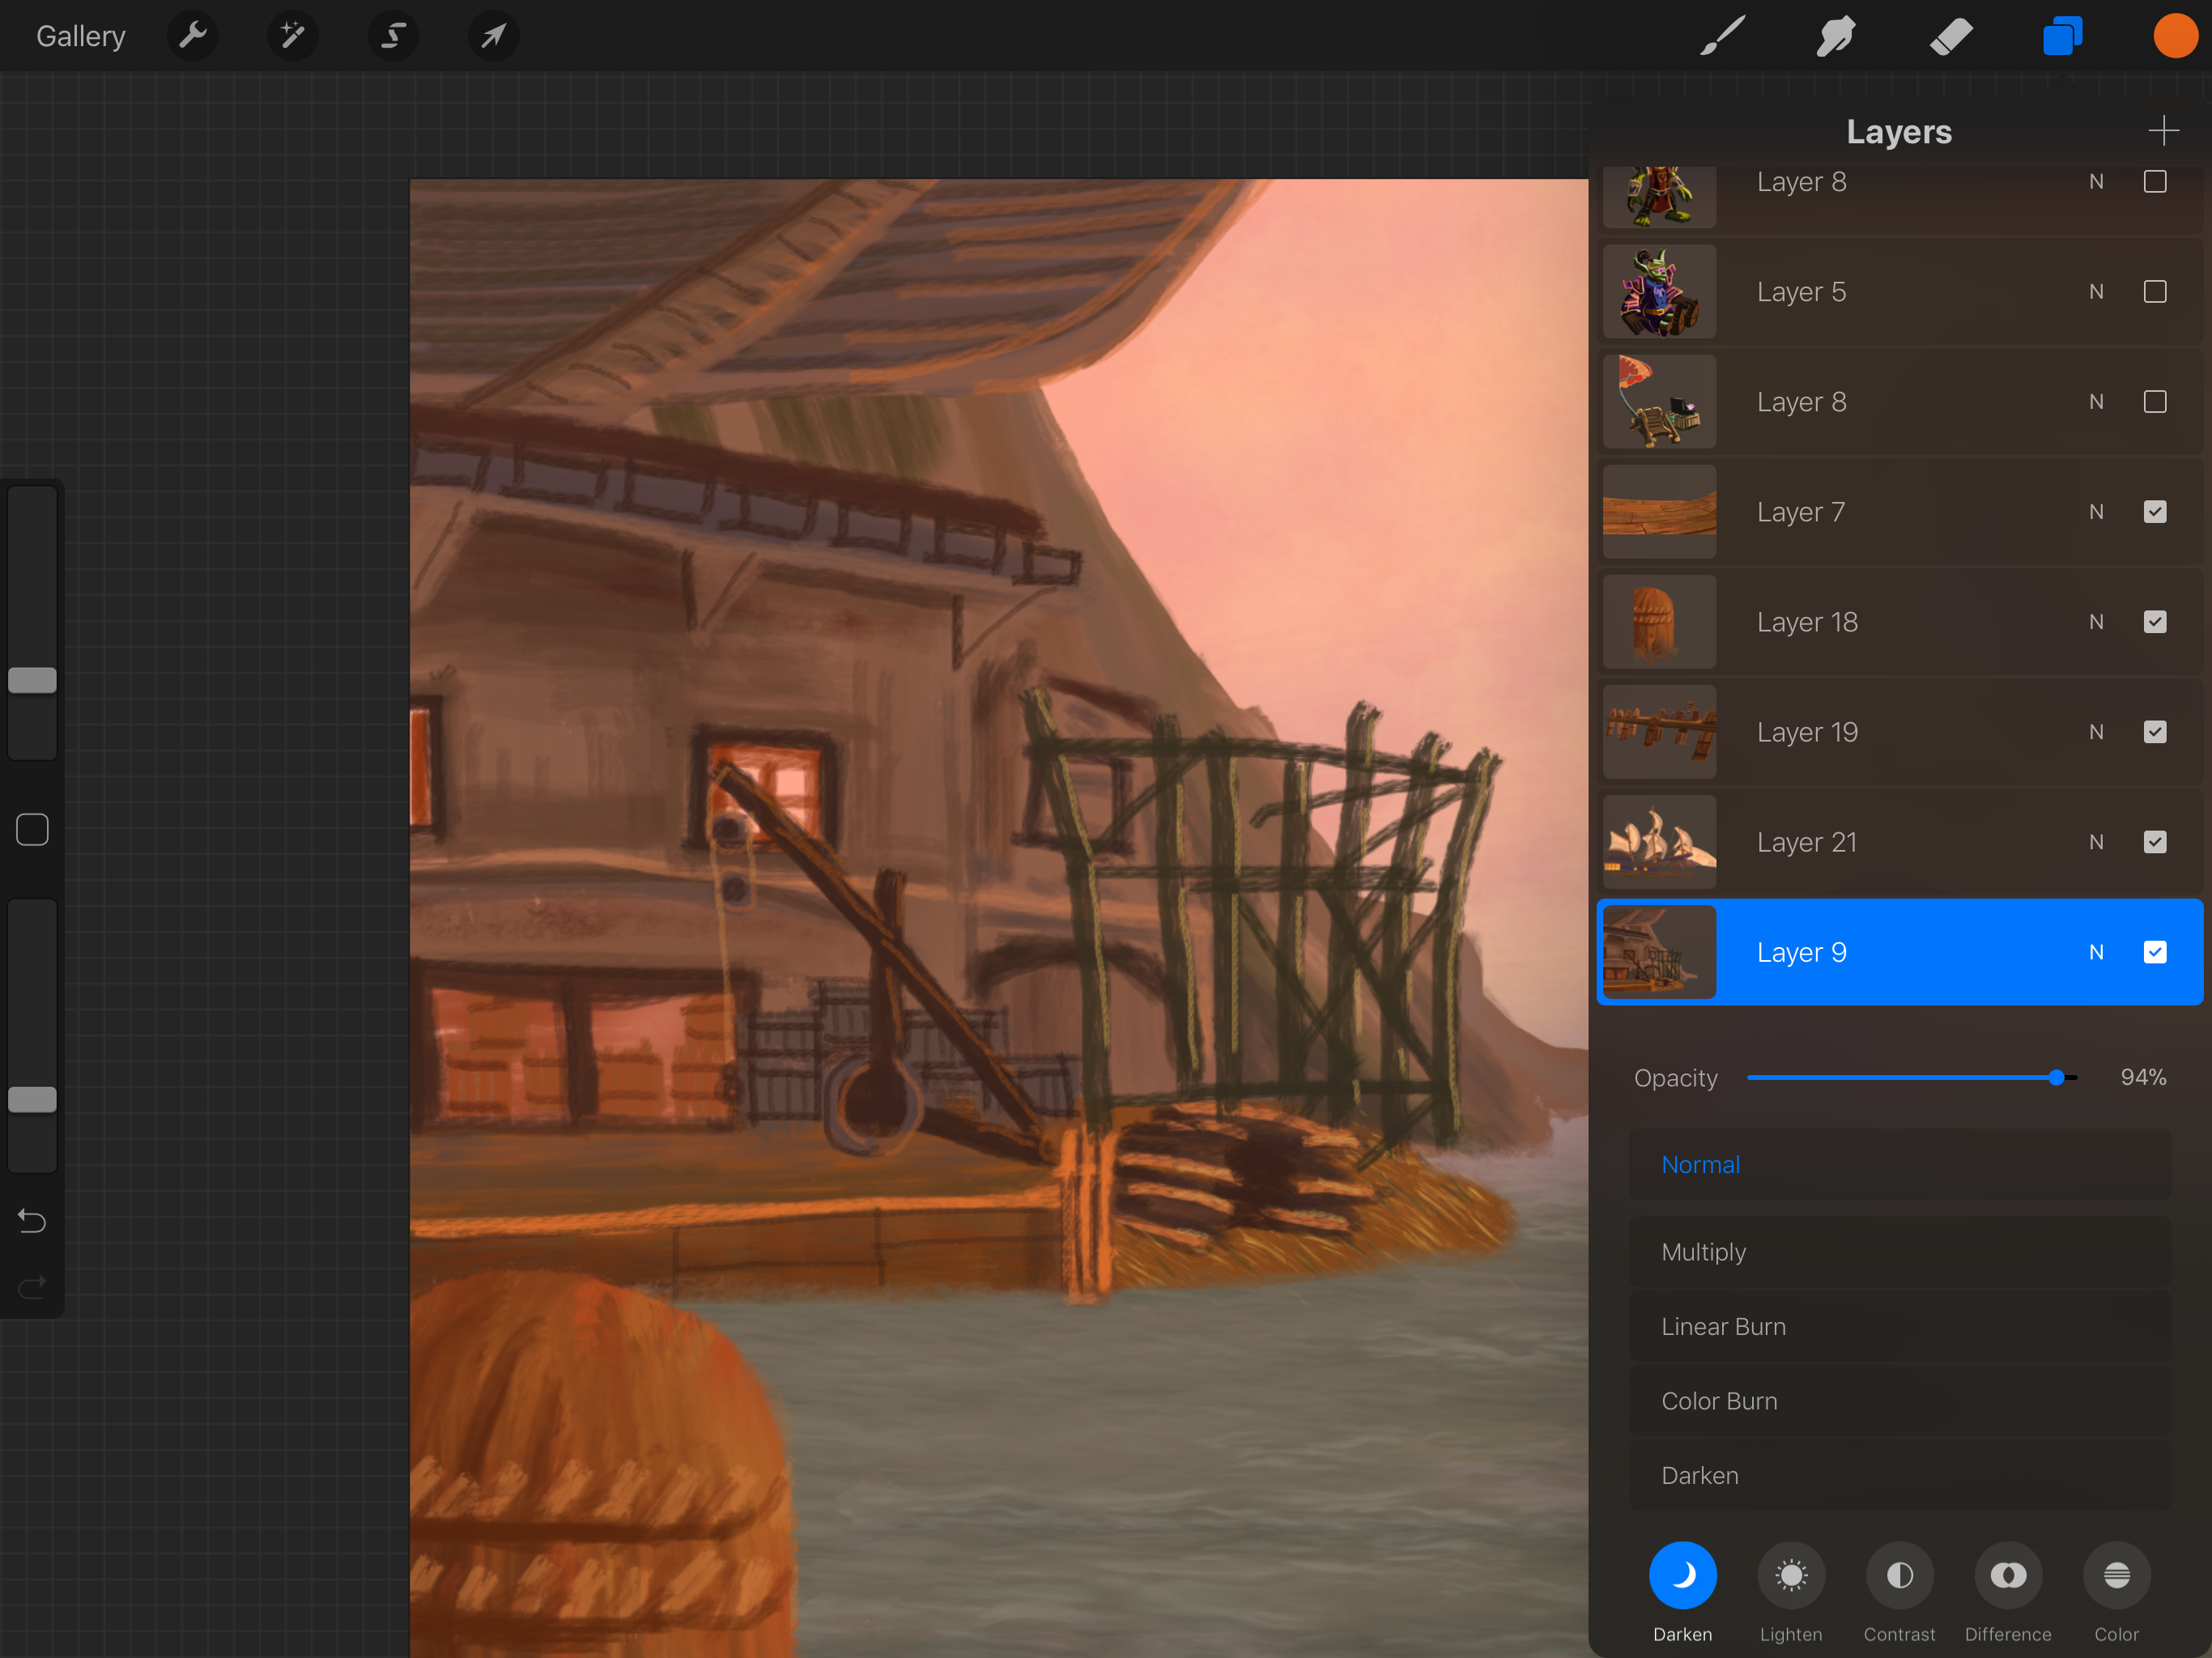Select Layer 18 thumbnail
The width and height of the screenshot is (2212, 1658).
1659,622
